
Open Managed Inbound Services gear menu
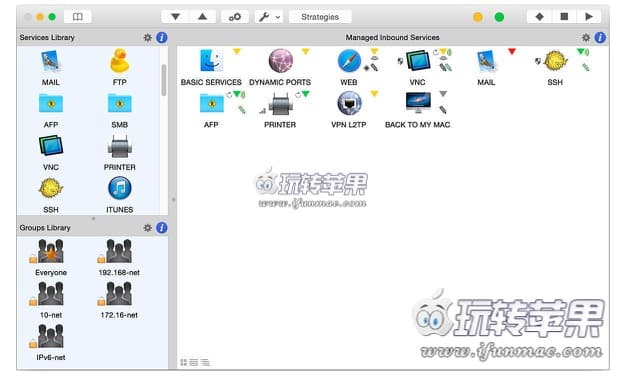586,37
